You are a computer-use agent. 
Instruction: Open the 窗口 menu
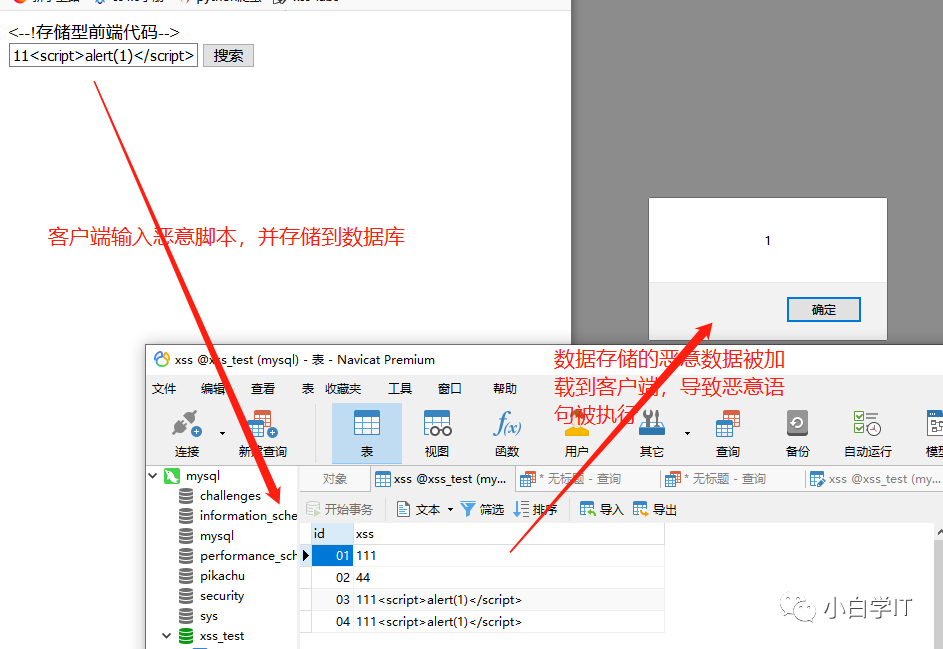(x=450, y=389)
